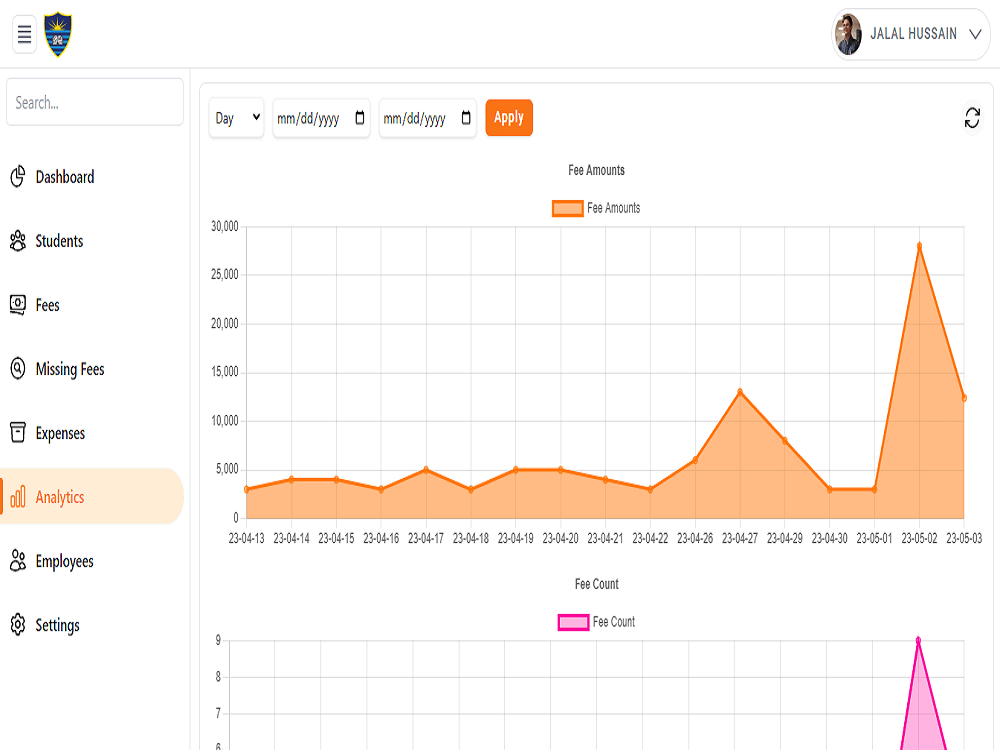The image size is (1000, 750).
Task: Expand the Jalal Hussain account menu
Action: (909, 33)
